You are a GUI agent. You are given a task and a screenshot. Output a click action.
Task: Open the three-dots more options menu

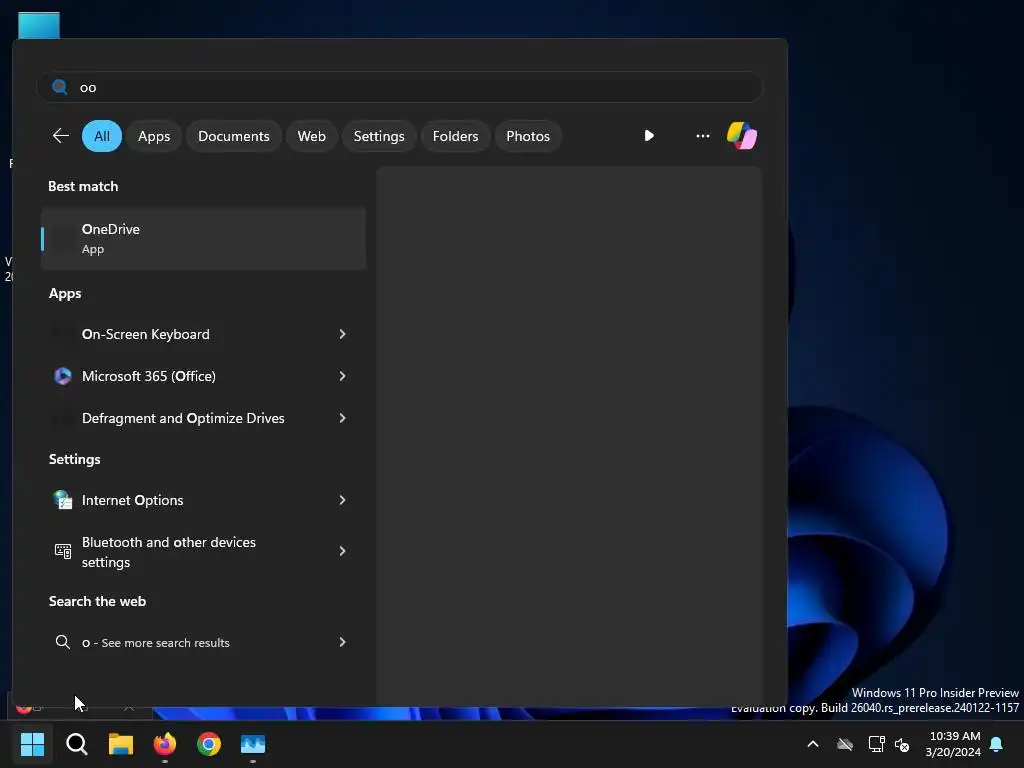point(703,136)
